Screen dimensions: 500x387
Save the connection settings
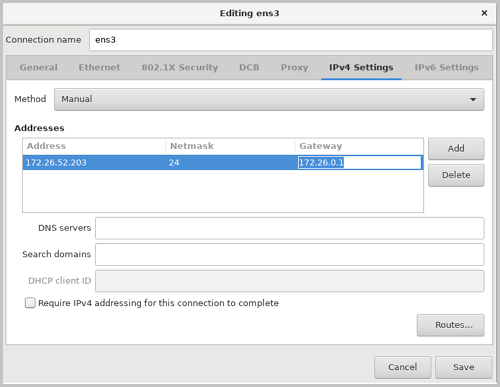click(463, 367)
